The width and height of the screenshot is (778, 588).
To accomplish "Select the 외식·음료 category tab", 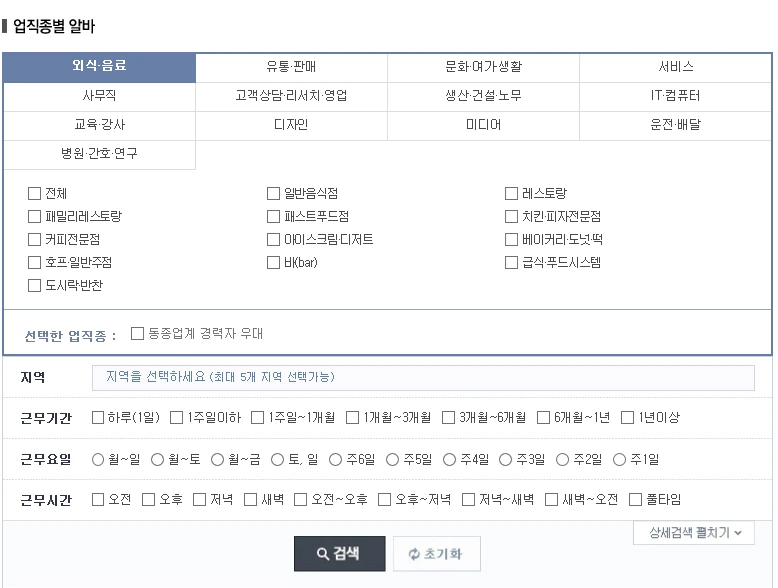I will pos(99,67).
